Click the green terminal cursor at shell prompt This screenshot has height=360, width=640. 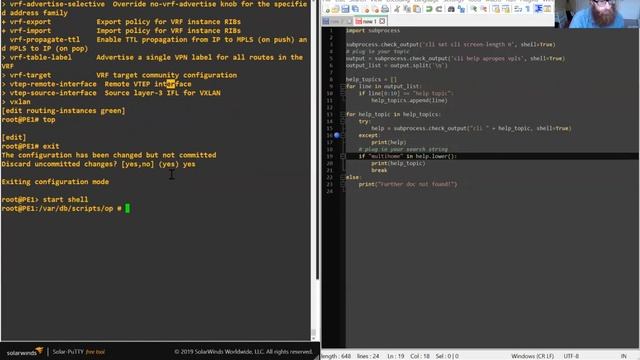pyautogui.click(x=127, y=209)
